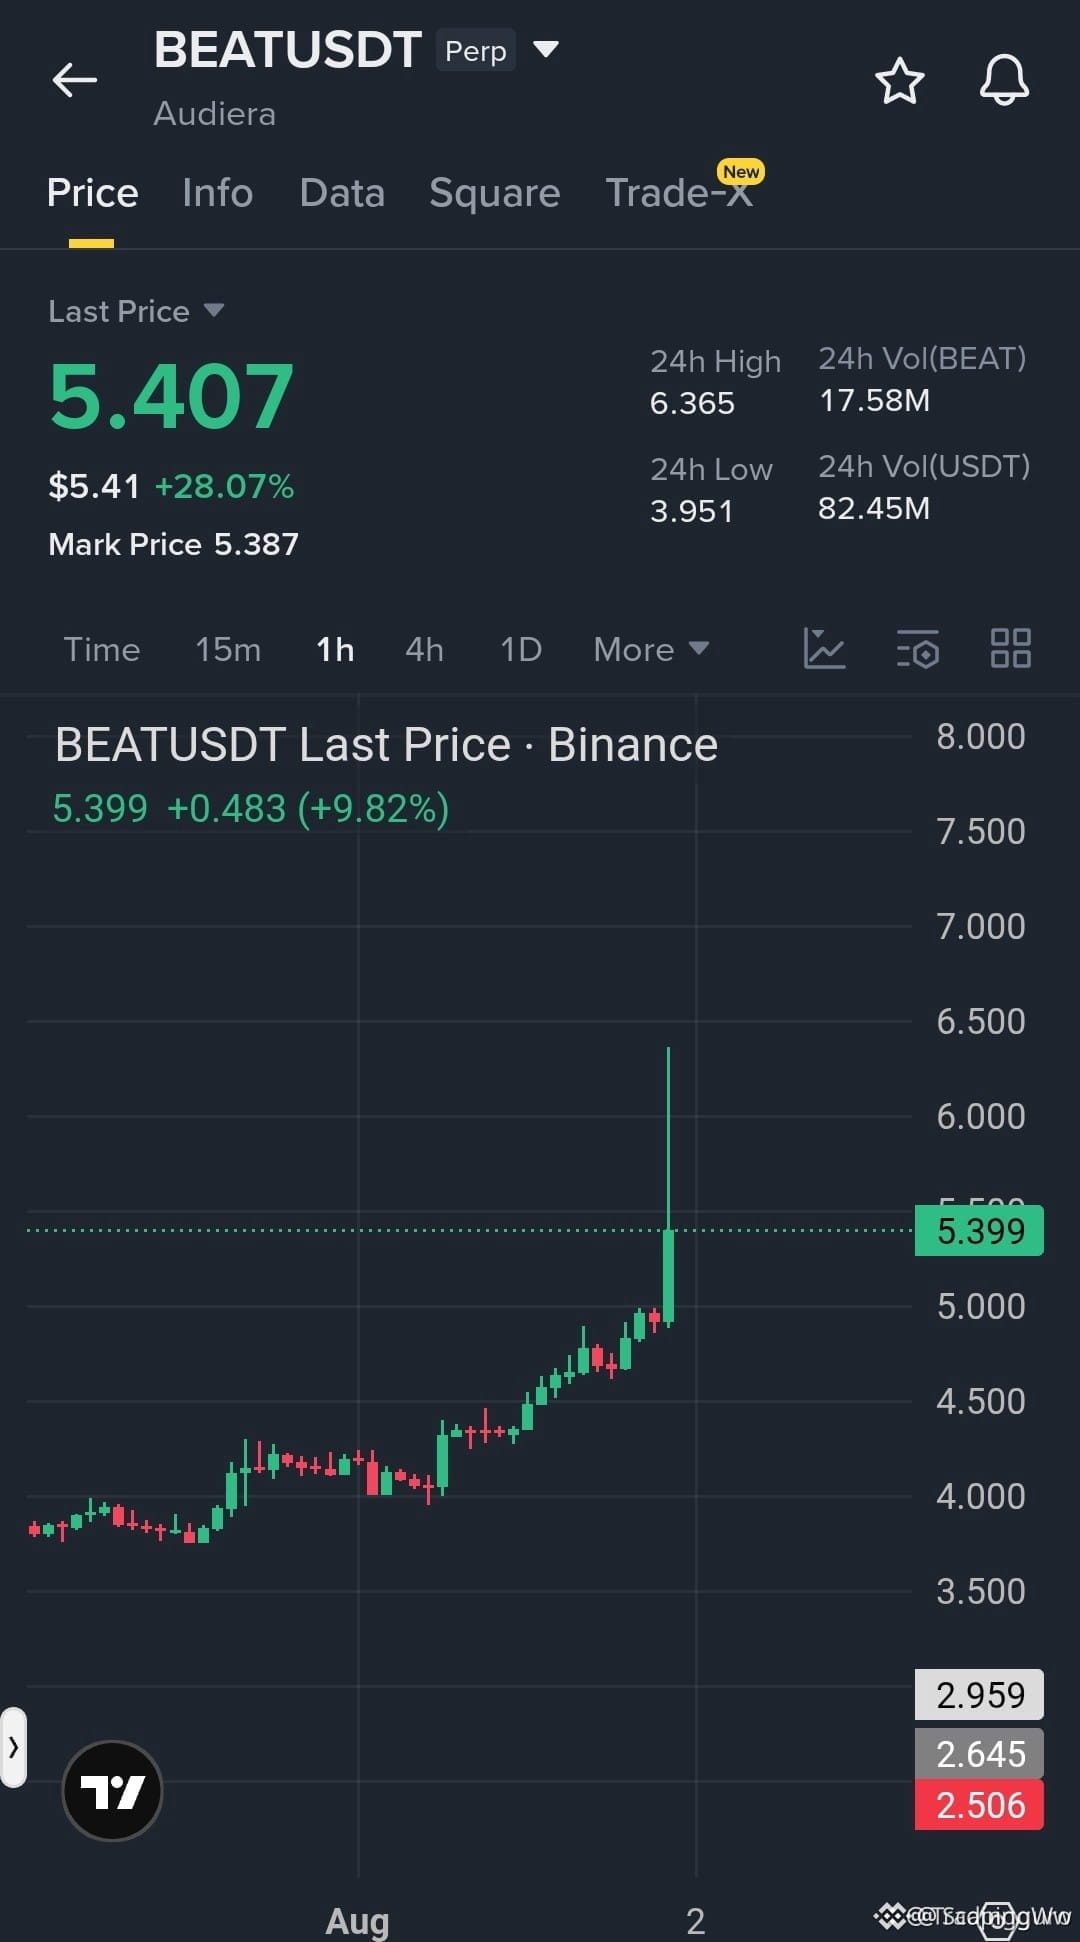1080x1942 pixels.
Task: Switch to the Info tab
Action: [217, 192]
